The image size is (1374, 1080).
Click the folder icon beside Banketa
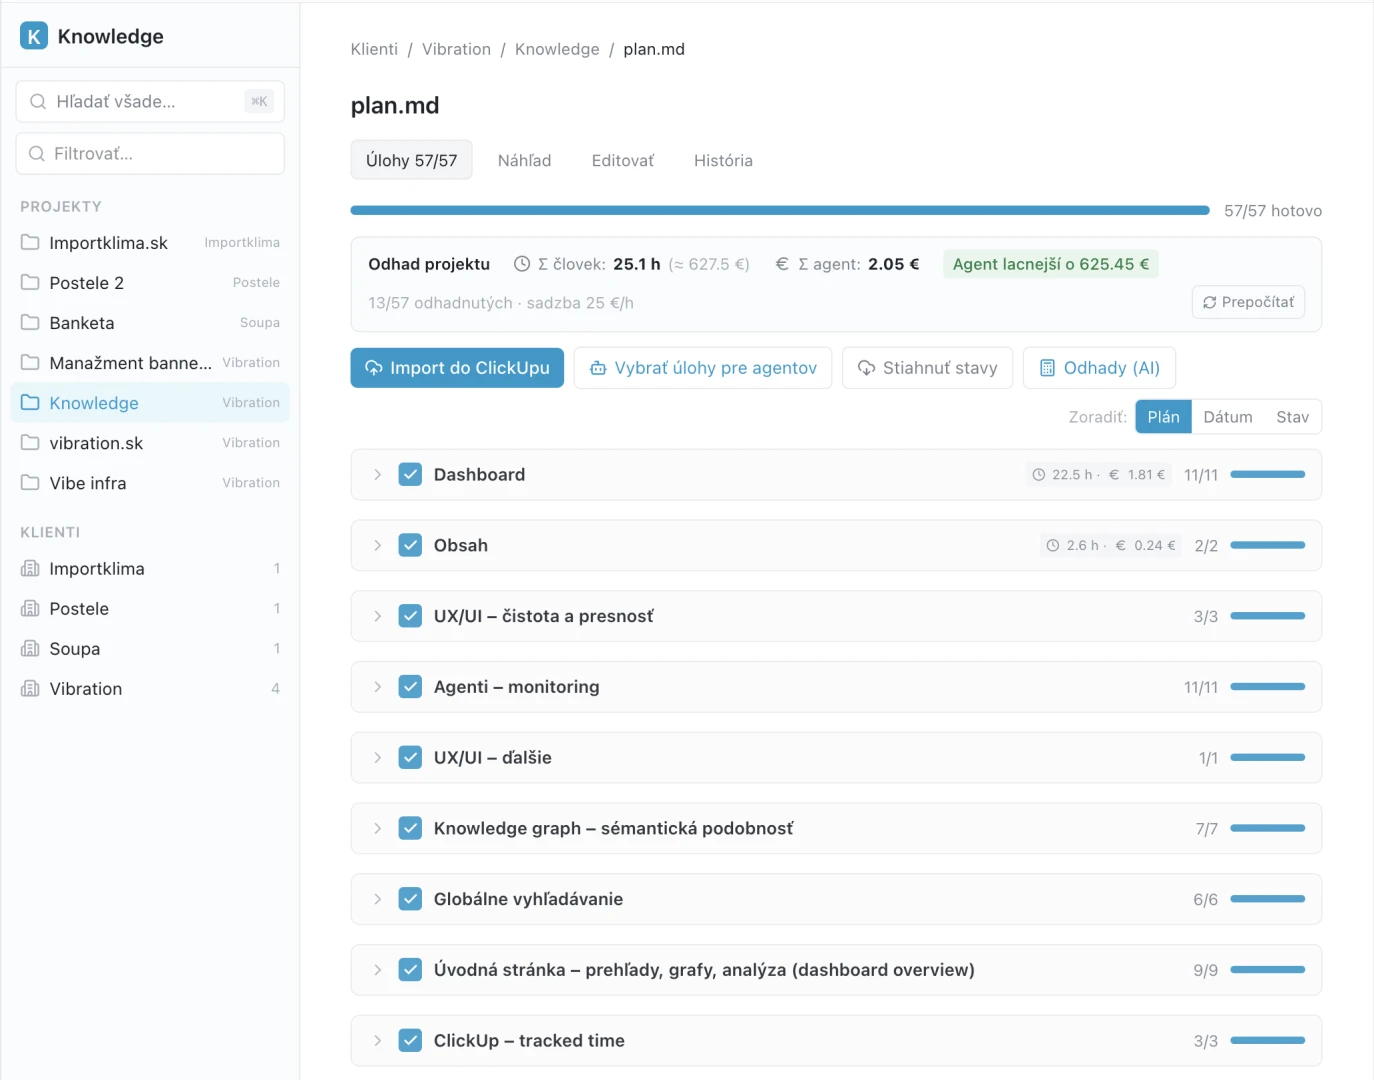point(30,322)
